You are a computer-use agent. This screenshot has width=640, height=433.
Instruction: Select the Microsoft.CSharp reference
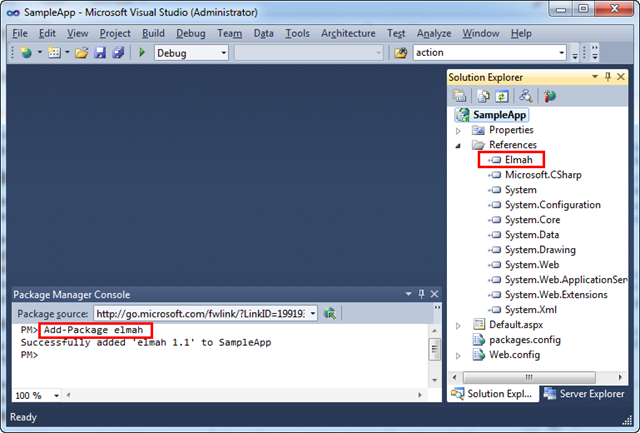point(543,175)
